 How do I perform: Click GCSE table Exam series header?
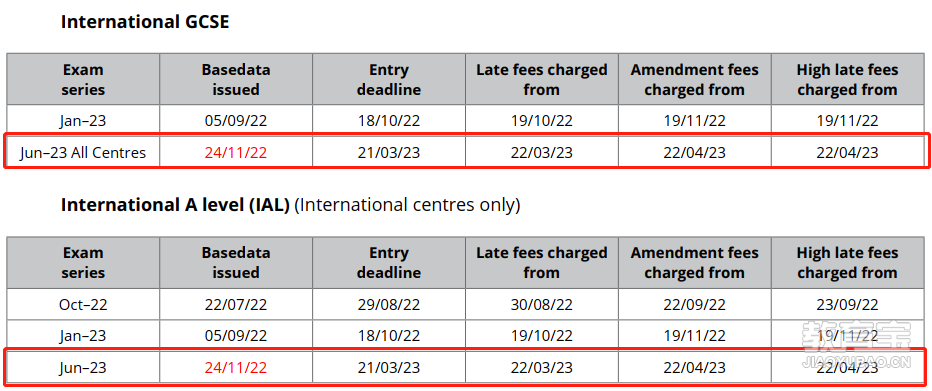[83, 80]
